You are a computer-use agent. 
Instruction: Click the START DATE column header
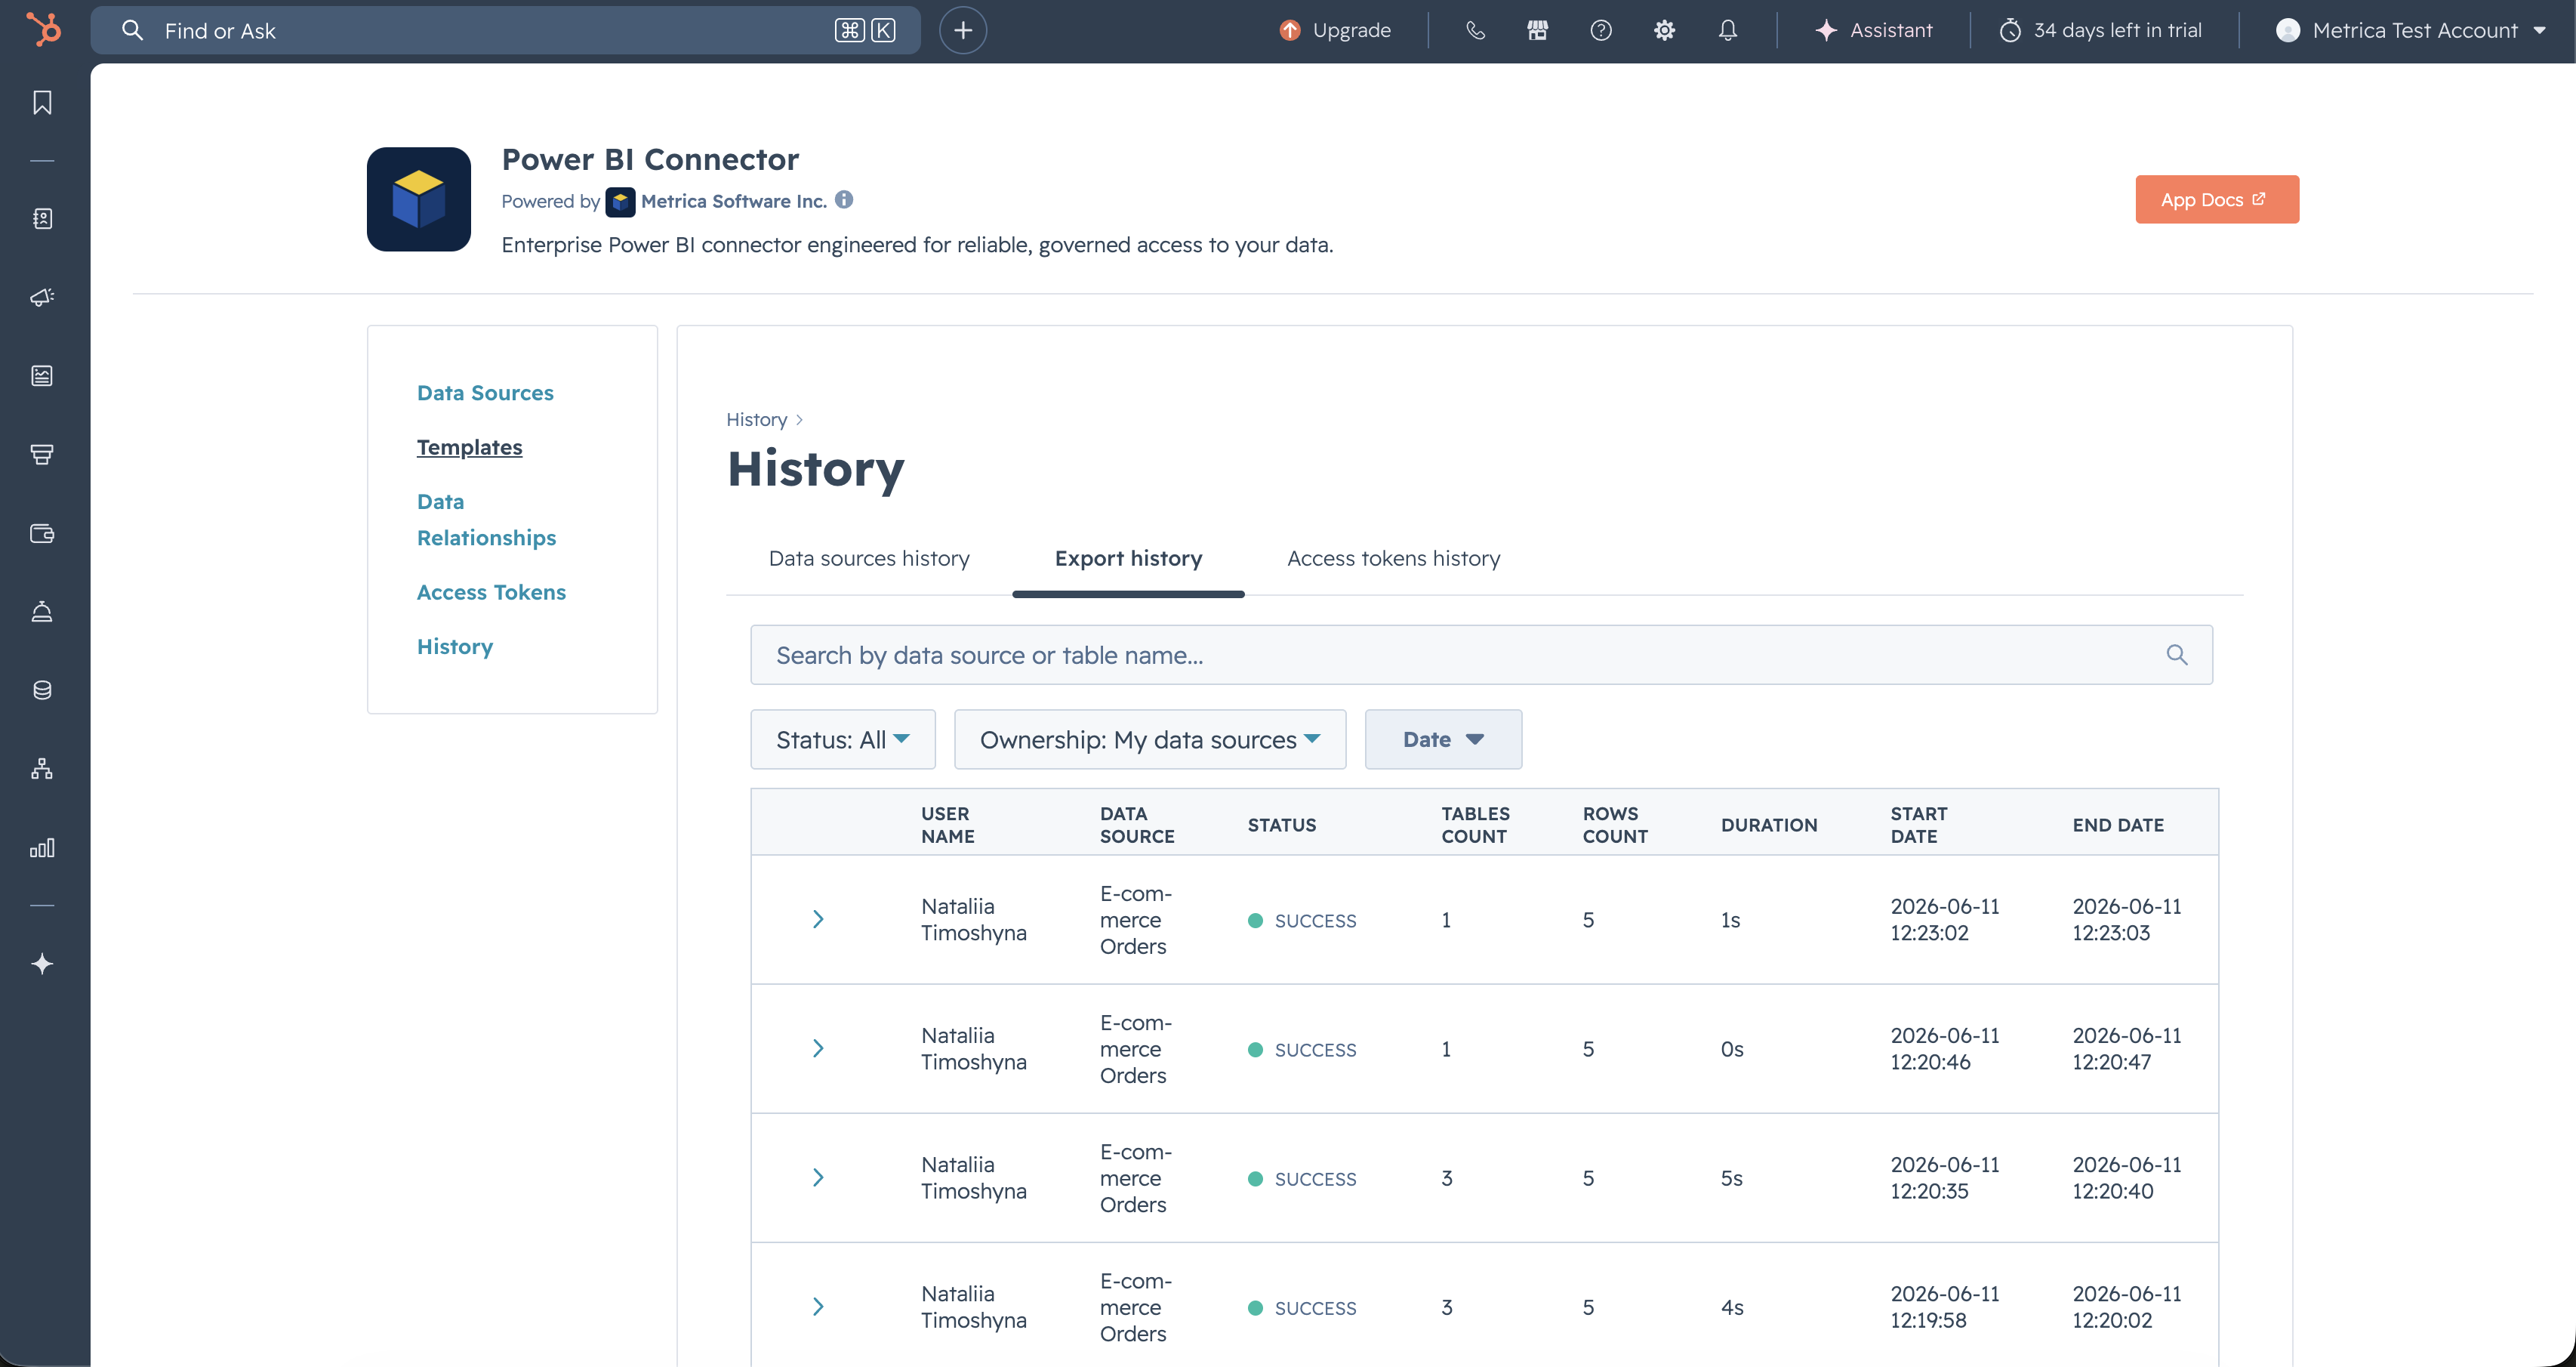(1918, 825)
